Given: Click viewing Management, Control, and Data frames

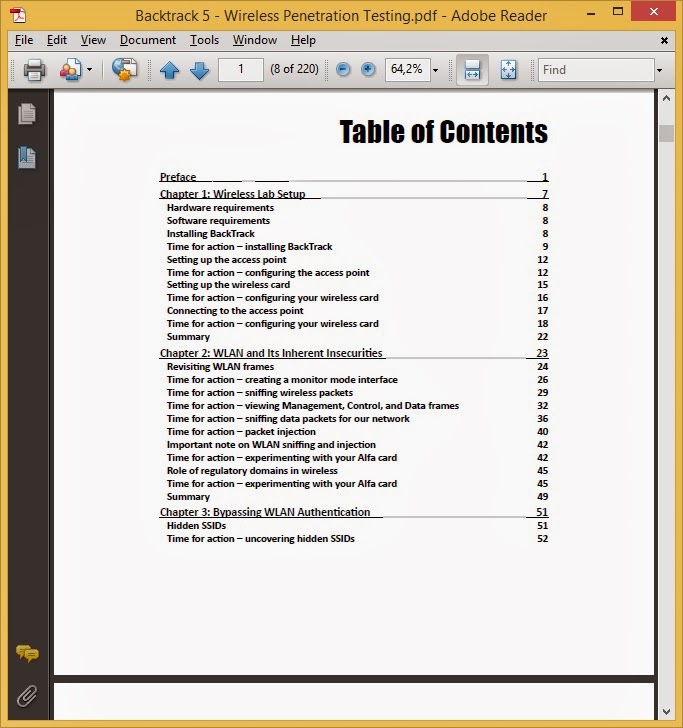Looking at the screenshot, I should click(x=313, y=405).
